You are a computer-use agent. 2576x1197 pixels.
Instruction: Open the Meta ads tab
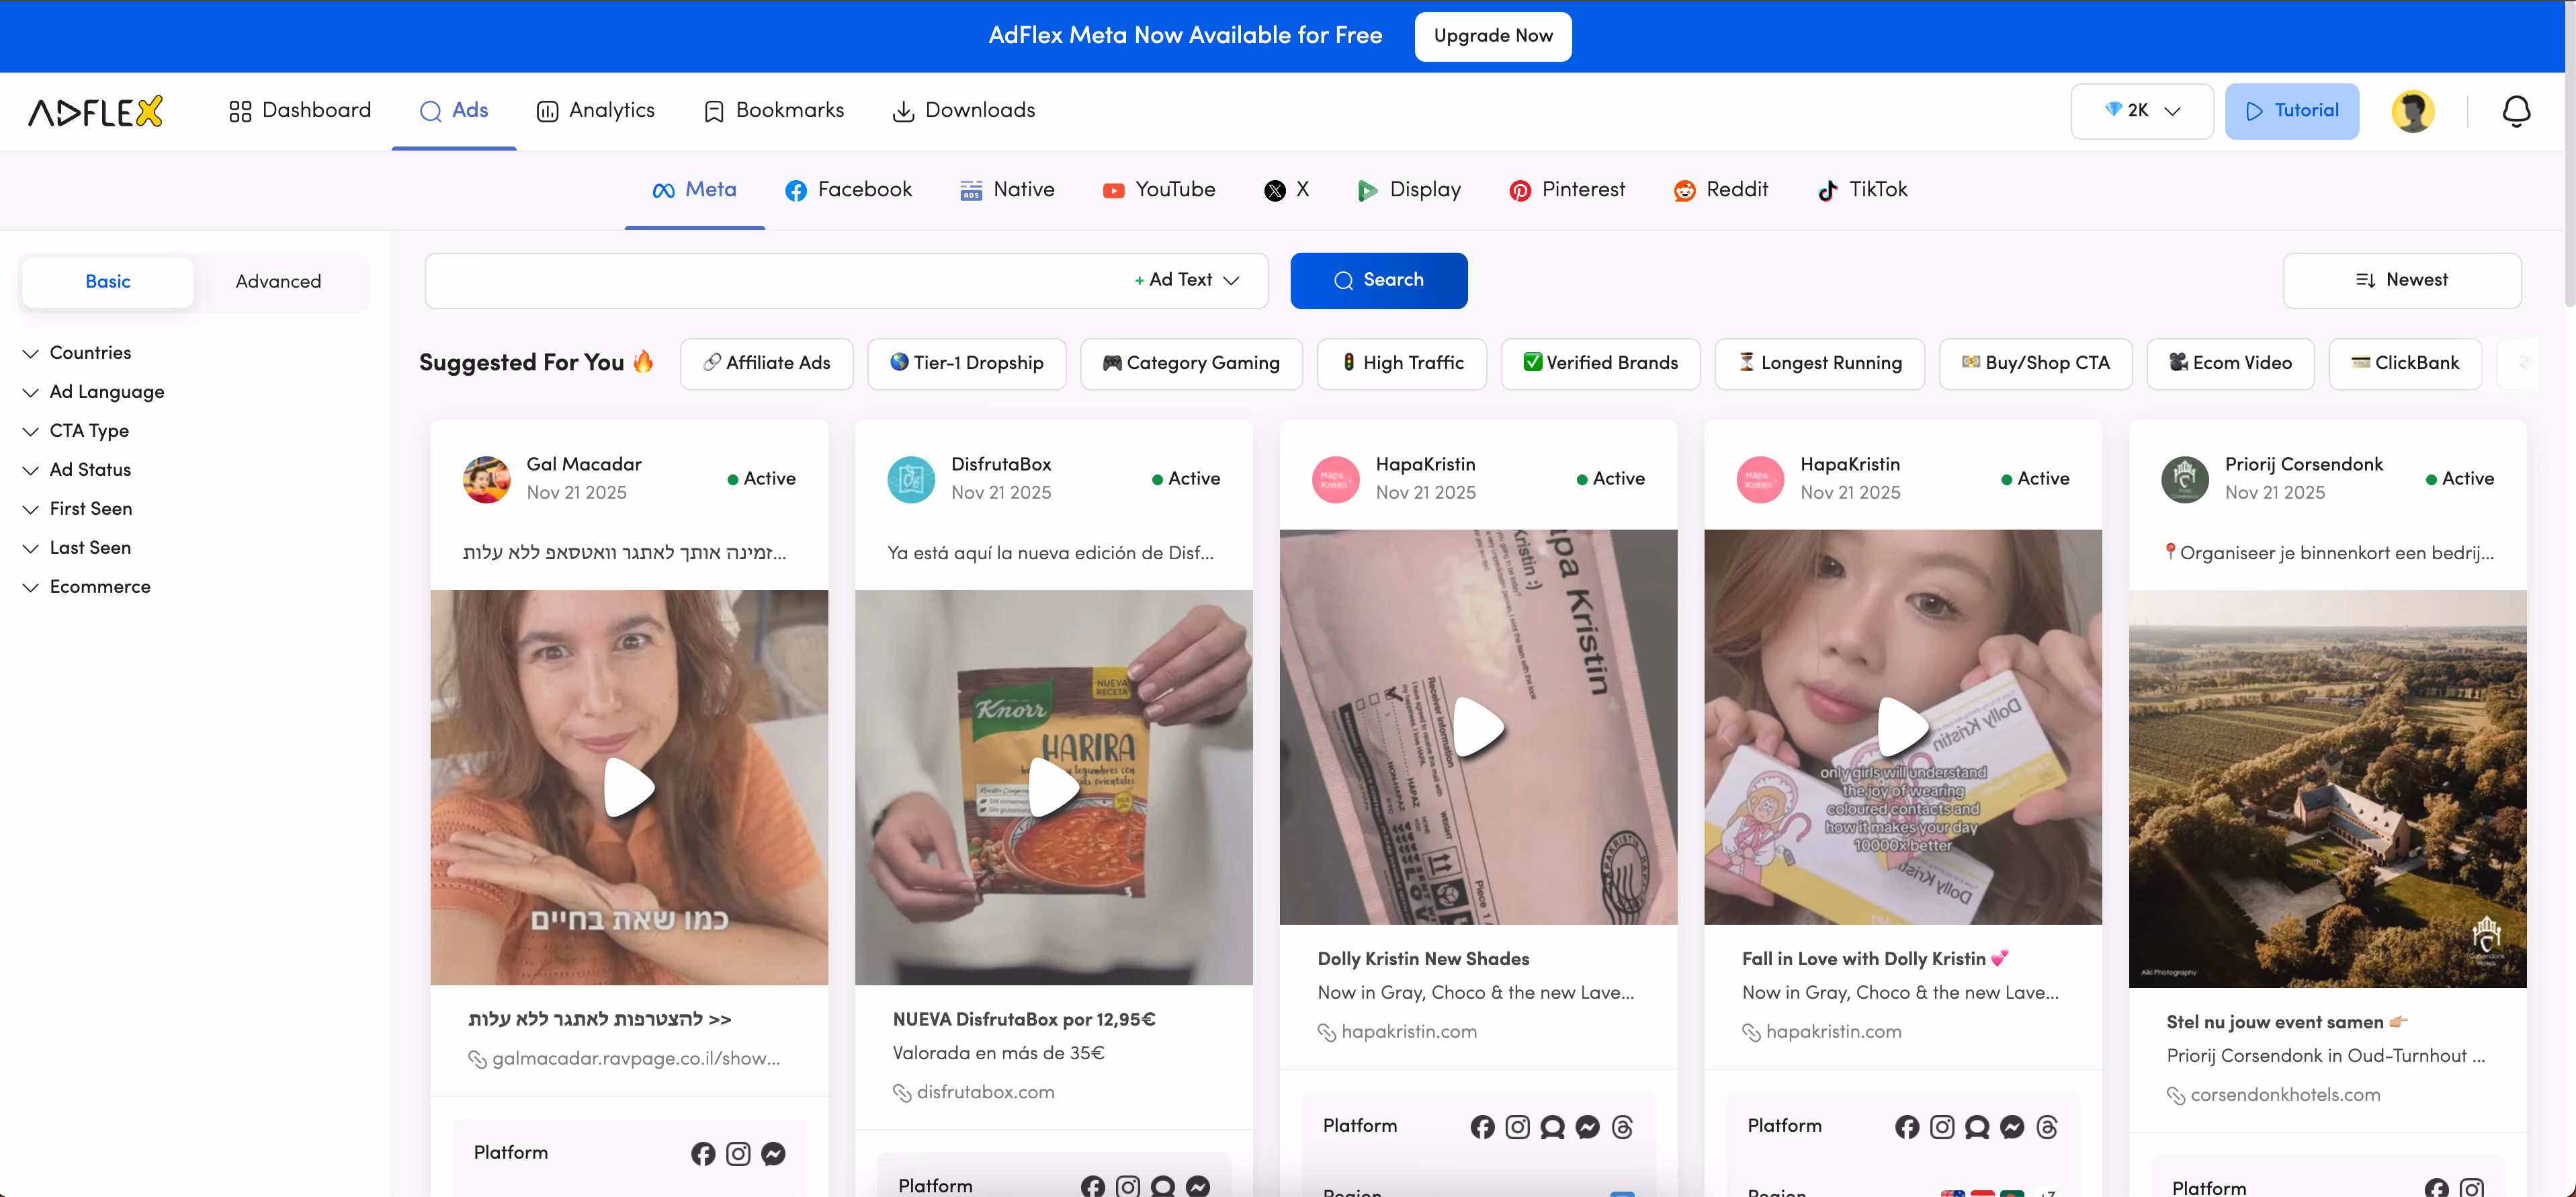tap(694, 189)
